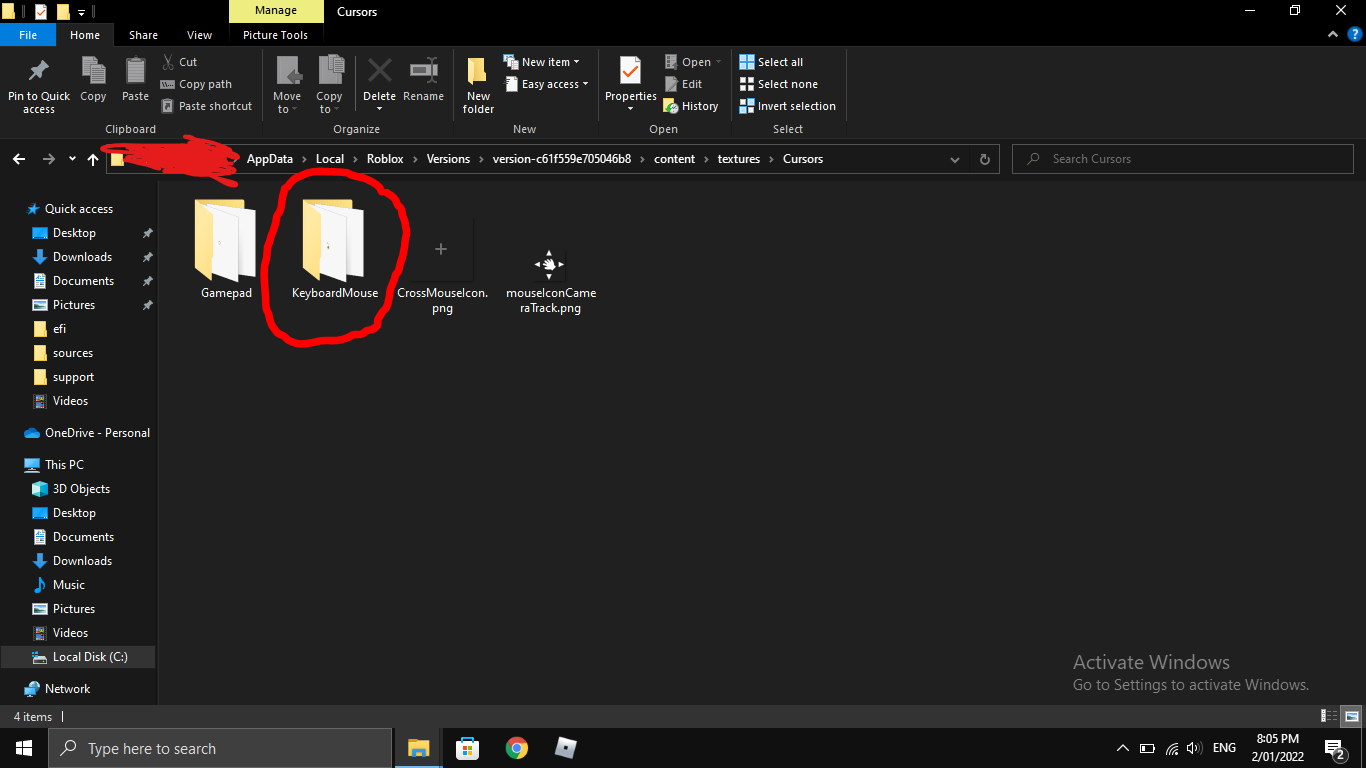
Task: Open the Recent locations dropdown arrow
Action: [x=72, y=159]
